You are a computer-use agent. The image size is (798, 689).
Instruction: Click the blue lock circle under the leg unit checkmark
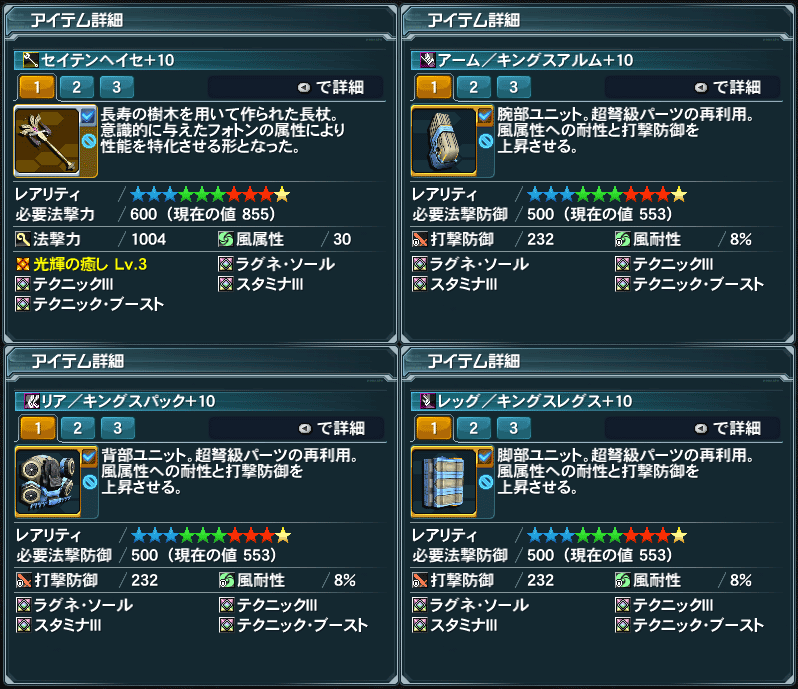(x=486, y=482)
